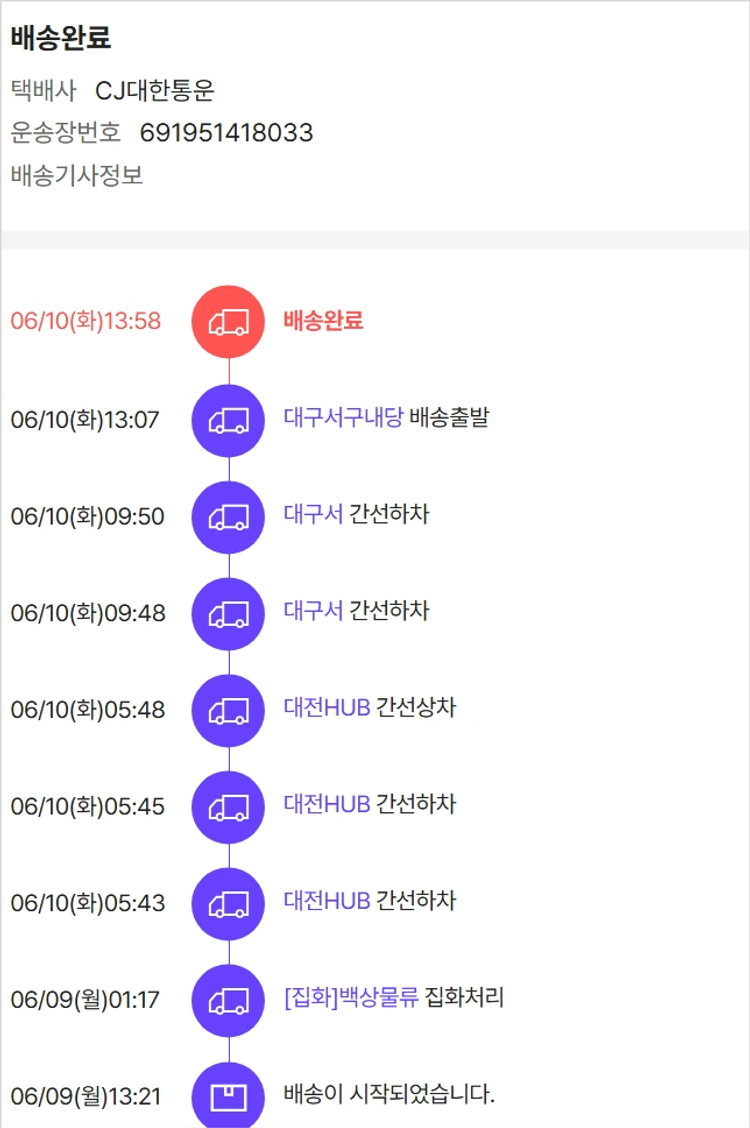Open 대전HUB link for 간선상차
This screenshot has width=750, height=1128.
coord(327,708)
